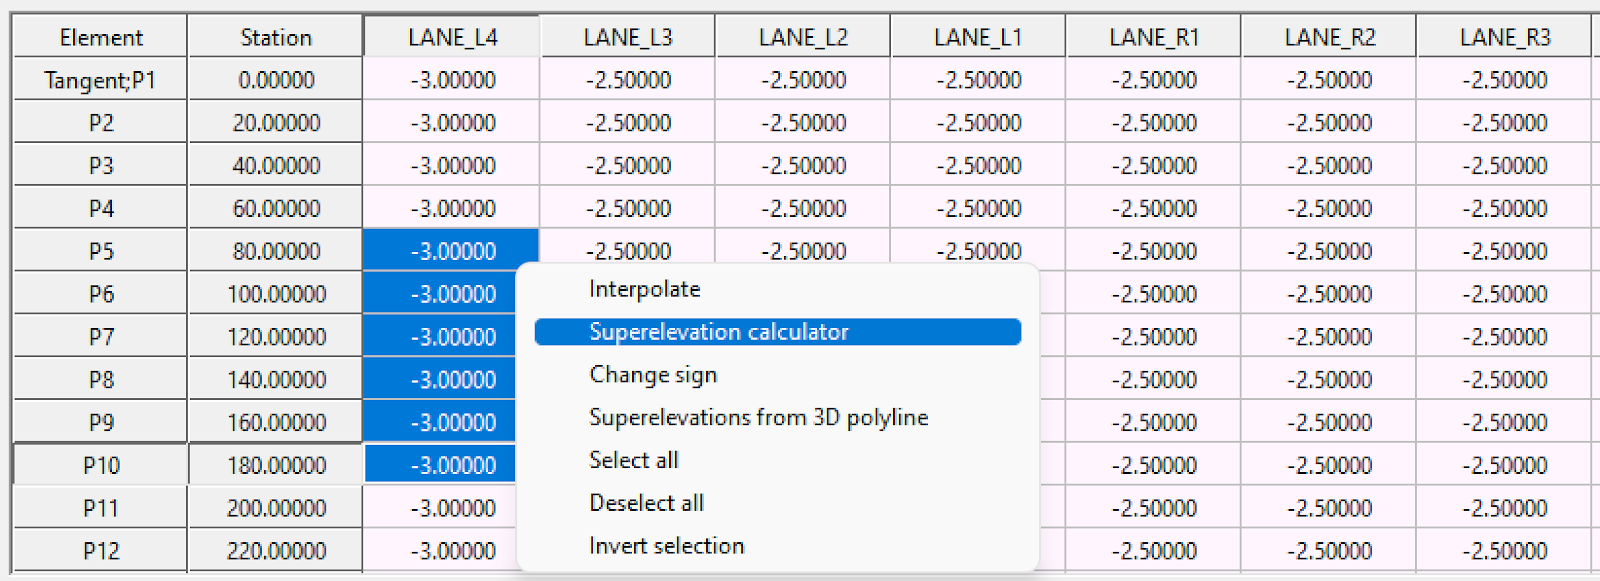Click Deselect all in the context menu

pos(646,503)
